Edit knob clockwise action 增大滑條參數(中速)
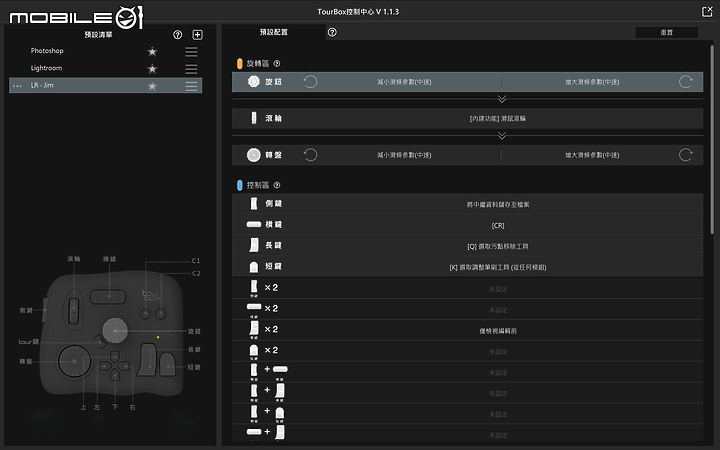This screenshot has width=720, height=450. pos(592,82)
